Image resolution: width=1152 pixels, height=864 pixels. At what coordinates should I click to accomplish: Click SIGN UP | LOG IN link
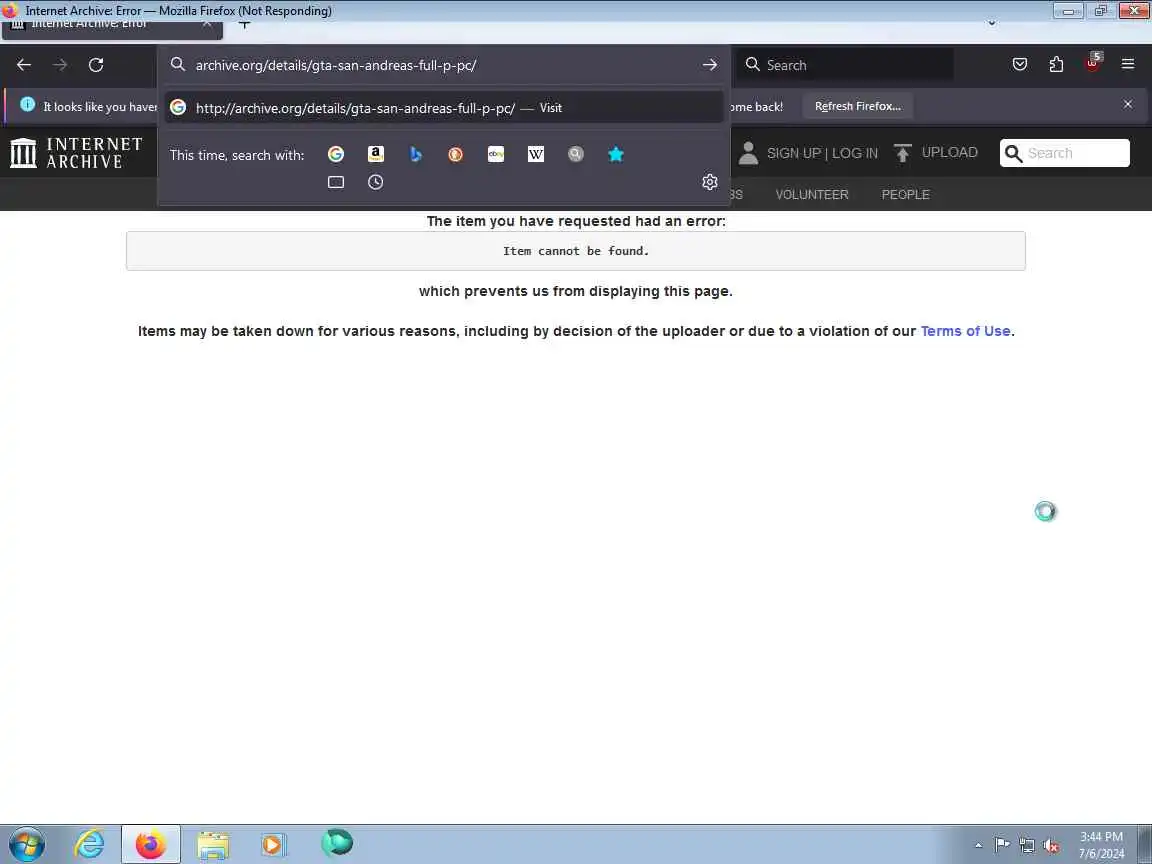pyautogui.click(x=822, y=153)
